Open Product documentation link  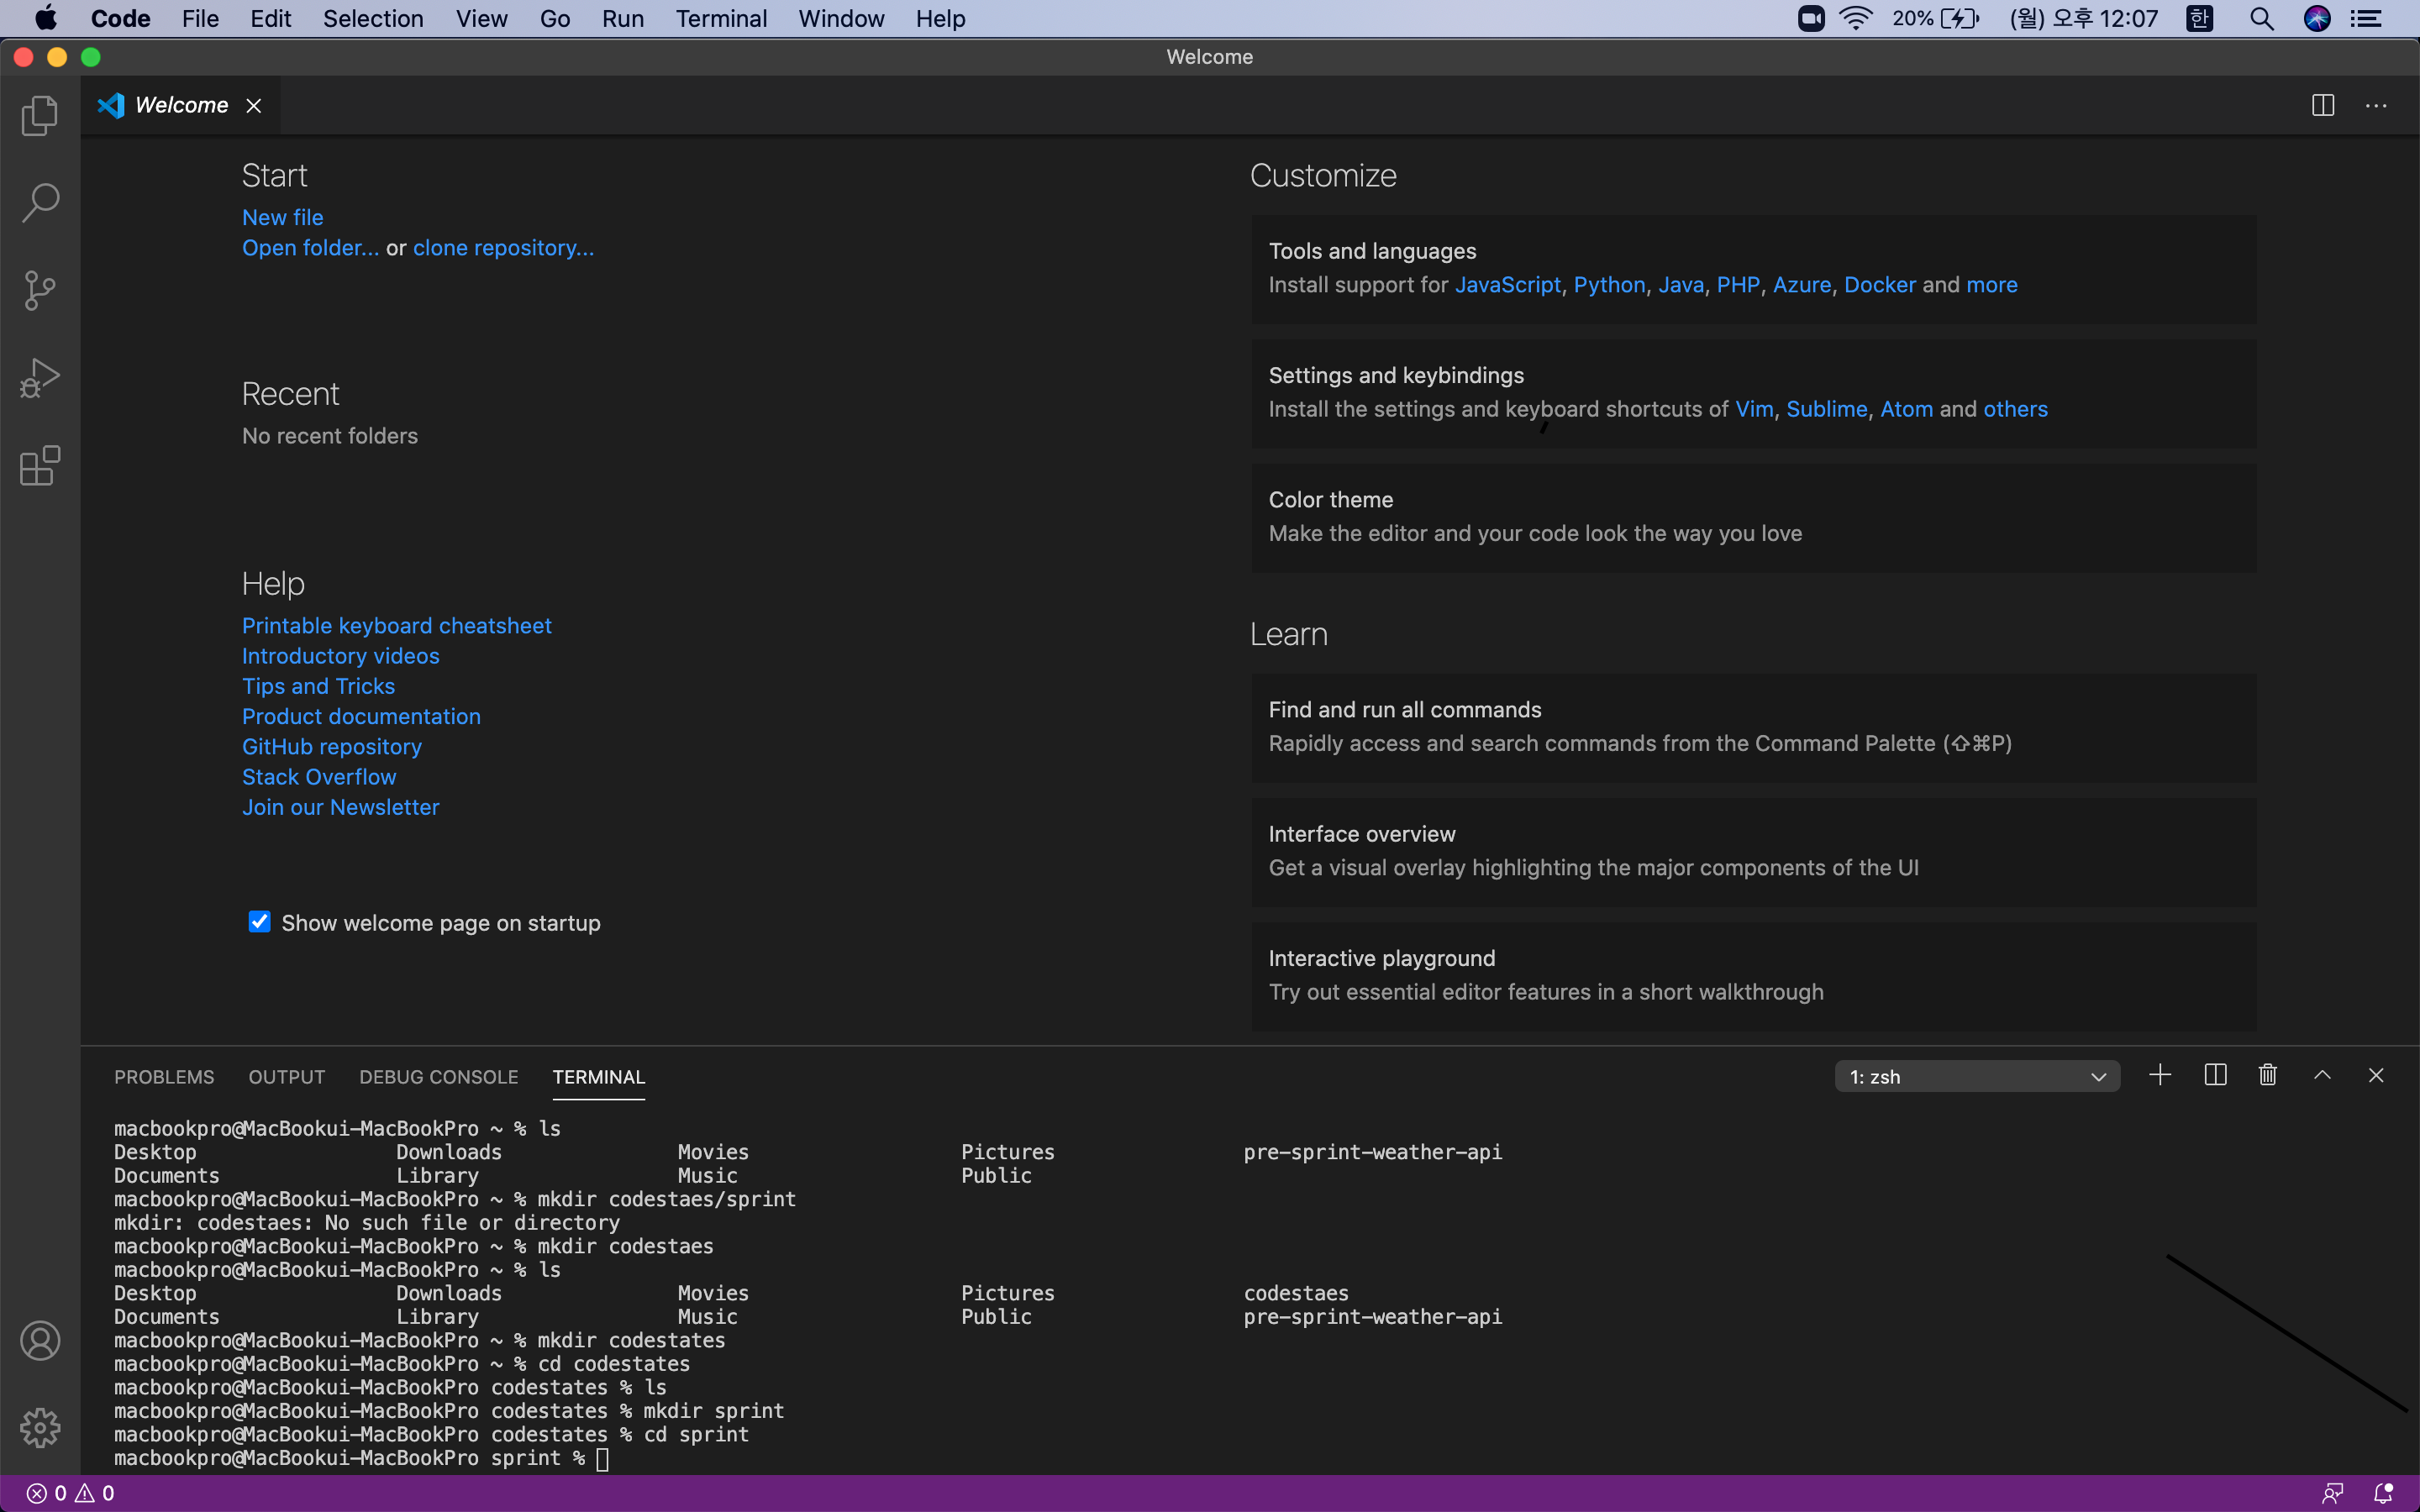[x=361, y=716]
